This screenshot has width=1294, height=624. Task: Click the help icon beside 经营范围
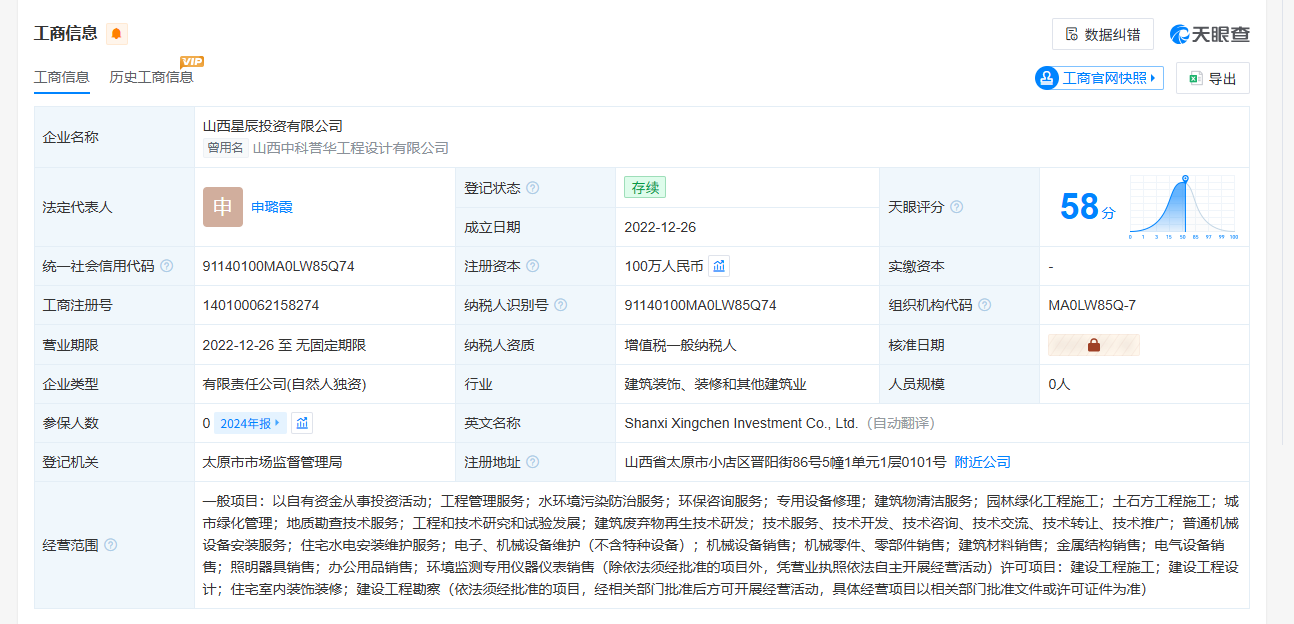(x=111, y=545)
